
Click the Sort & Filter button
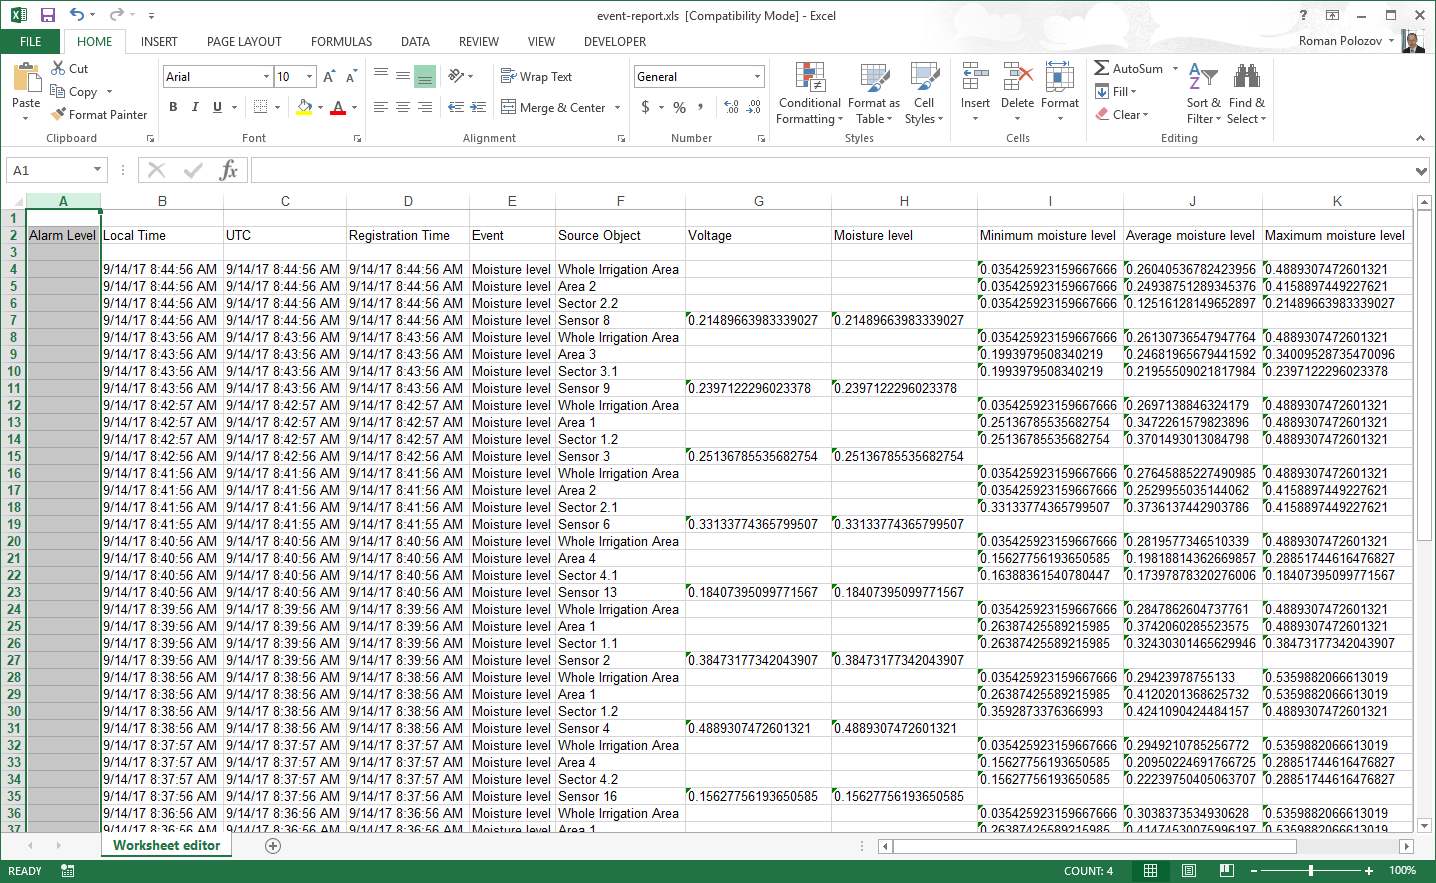[x=1204, y=94]
